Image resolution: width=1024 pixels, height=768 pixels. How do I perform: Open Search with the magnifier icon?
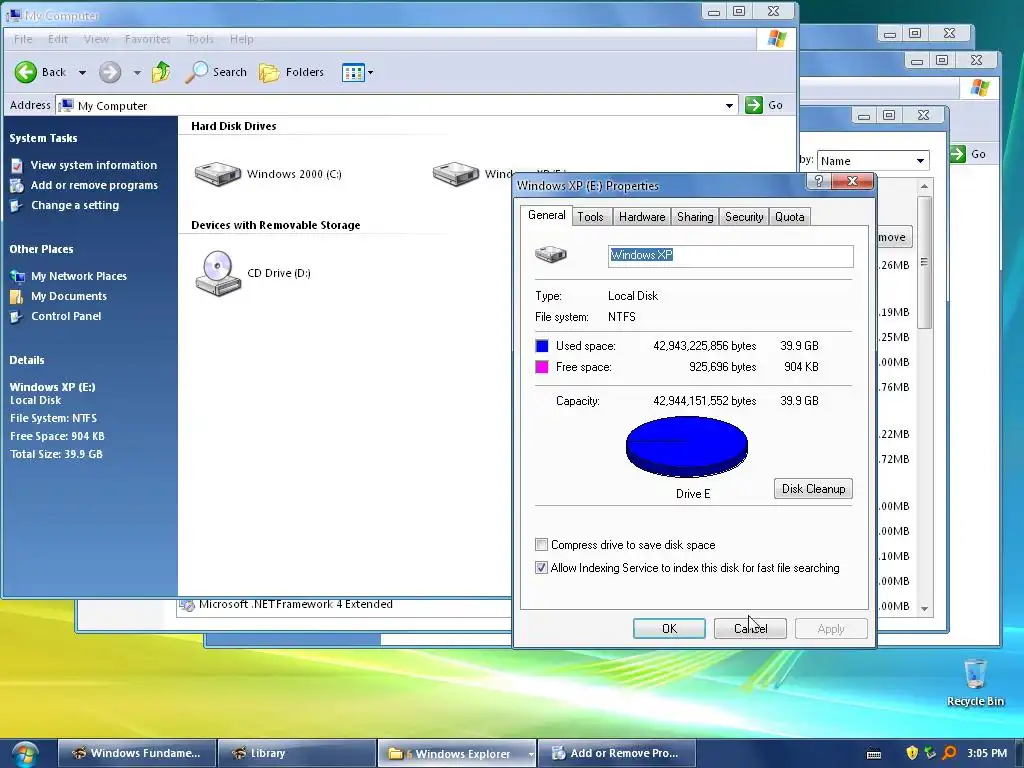point(196,72)
